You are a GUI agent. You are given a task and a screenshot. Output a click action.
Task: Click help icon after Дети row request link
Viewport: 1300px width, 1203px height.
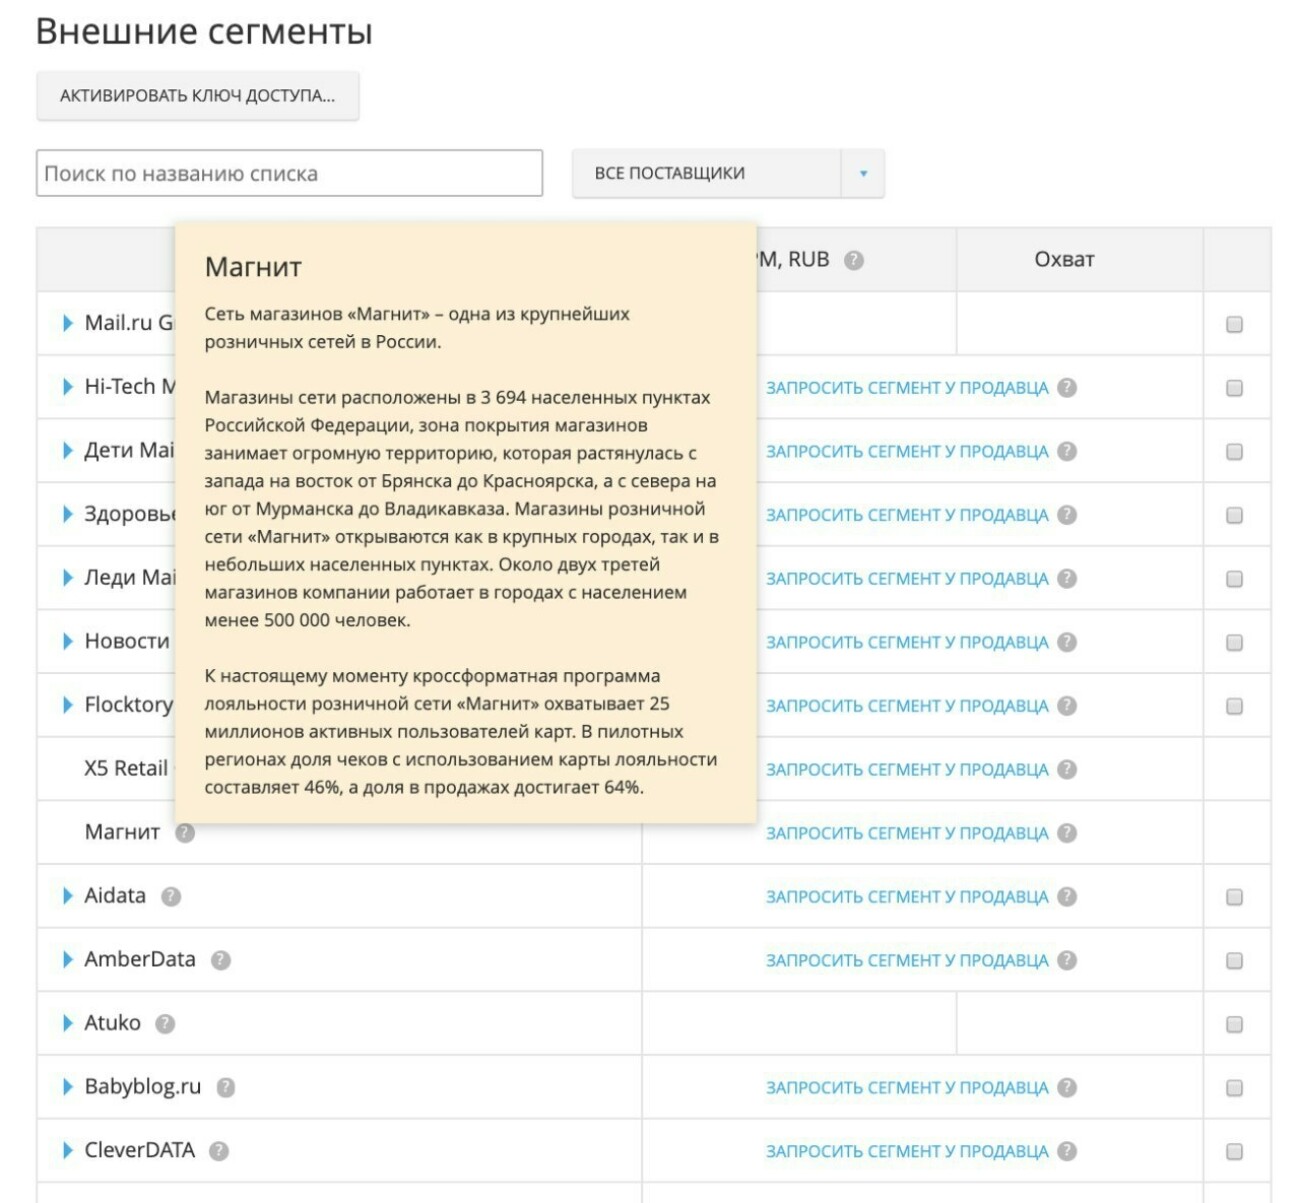tap(1067, 451)
